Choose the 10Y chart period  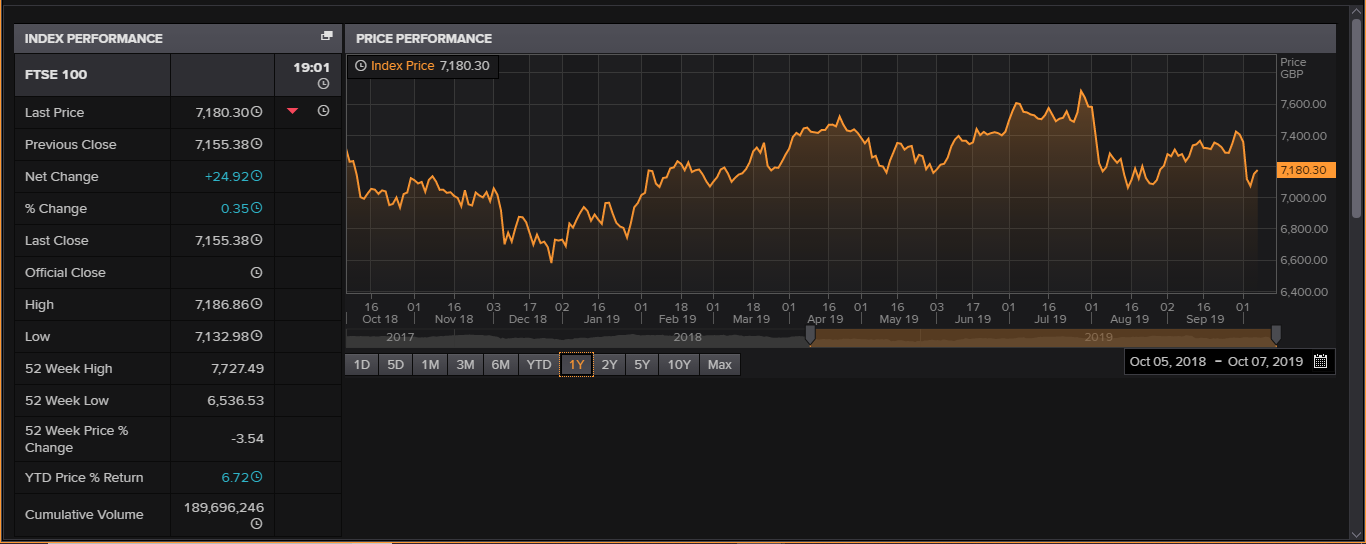pos(679,365)
